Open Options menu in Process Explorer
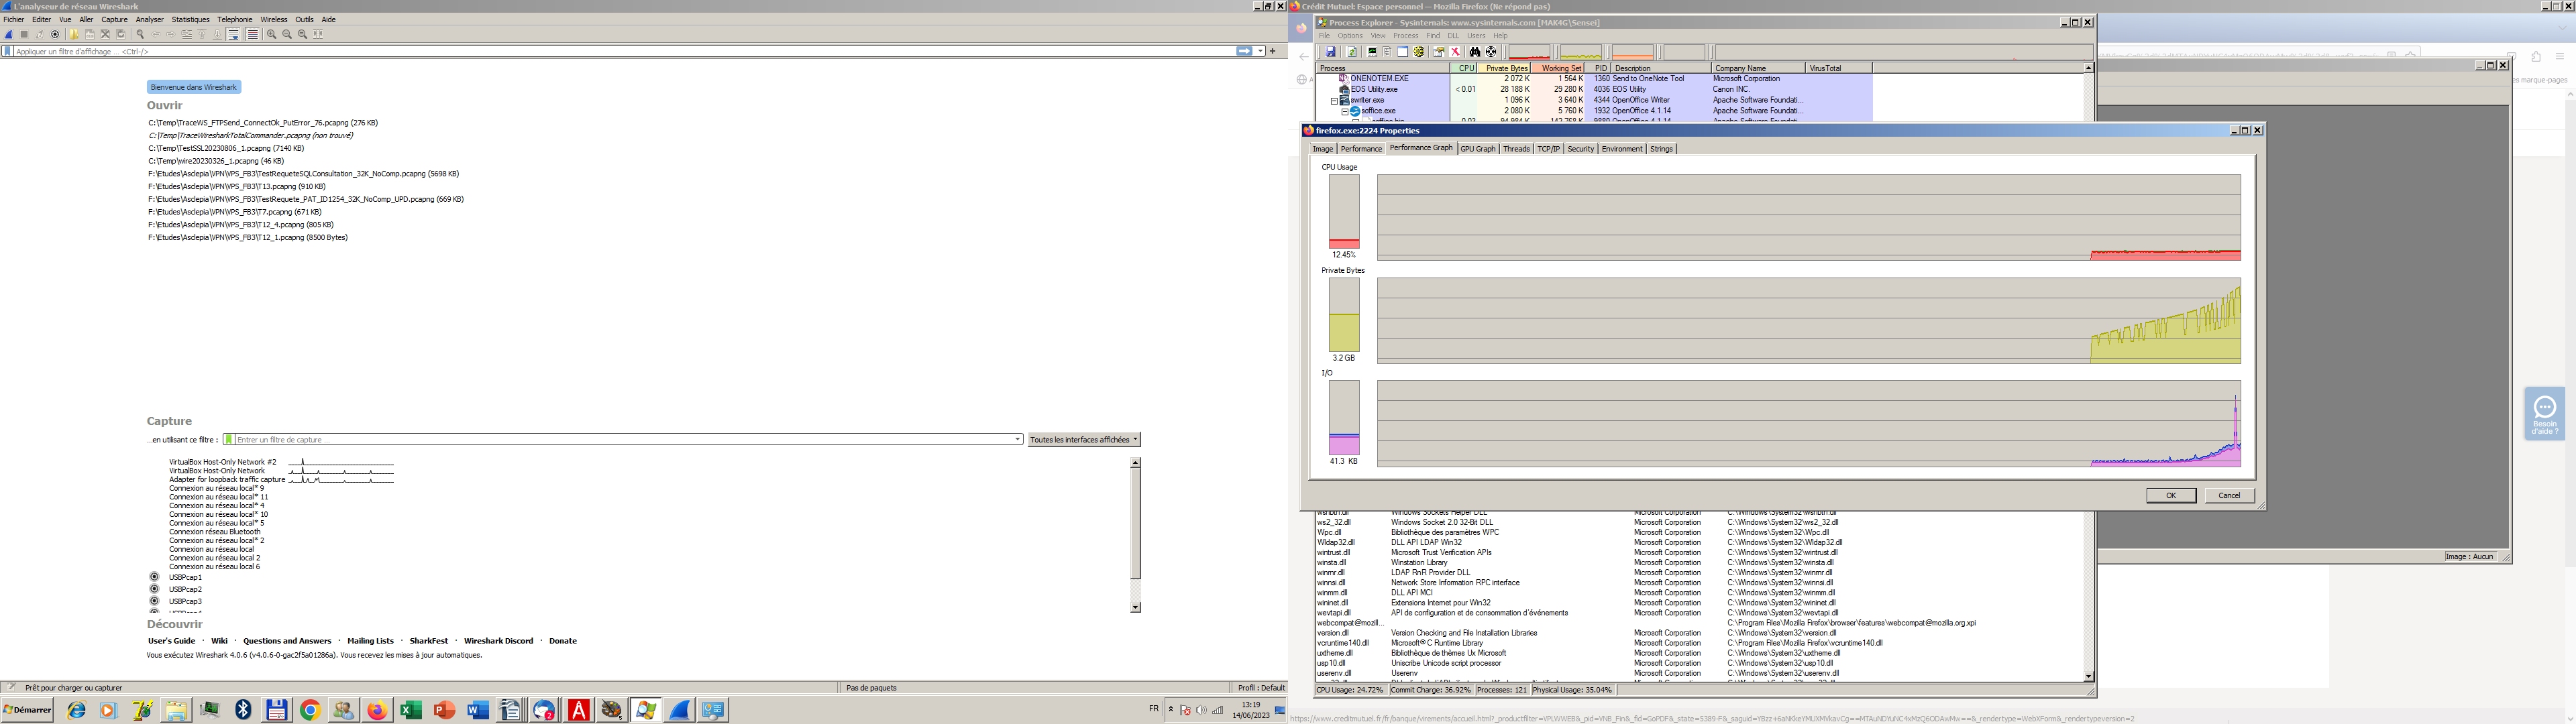This screenshot has height=724, width=2576. tap(1350, 36)
